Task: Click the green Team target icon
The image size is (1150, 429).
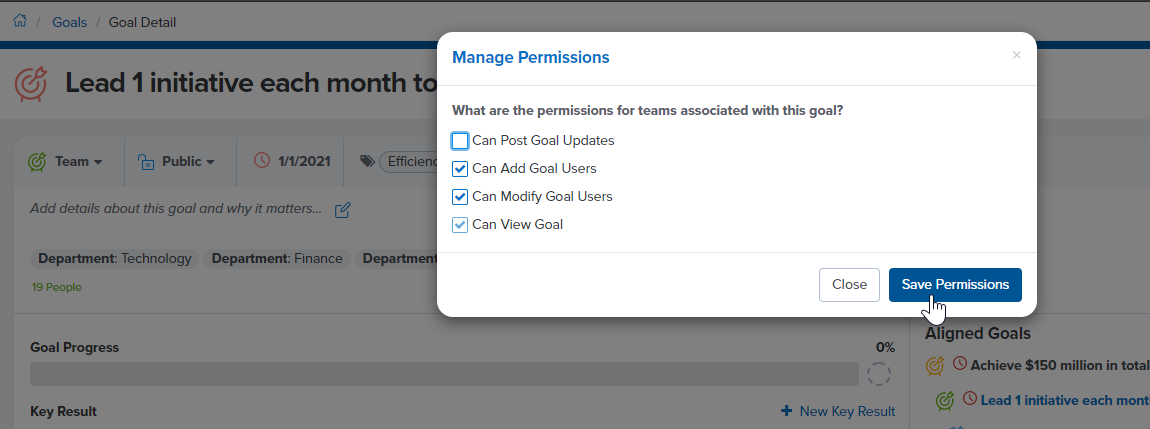Action: [37, 161]
